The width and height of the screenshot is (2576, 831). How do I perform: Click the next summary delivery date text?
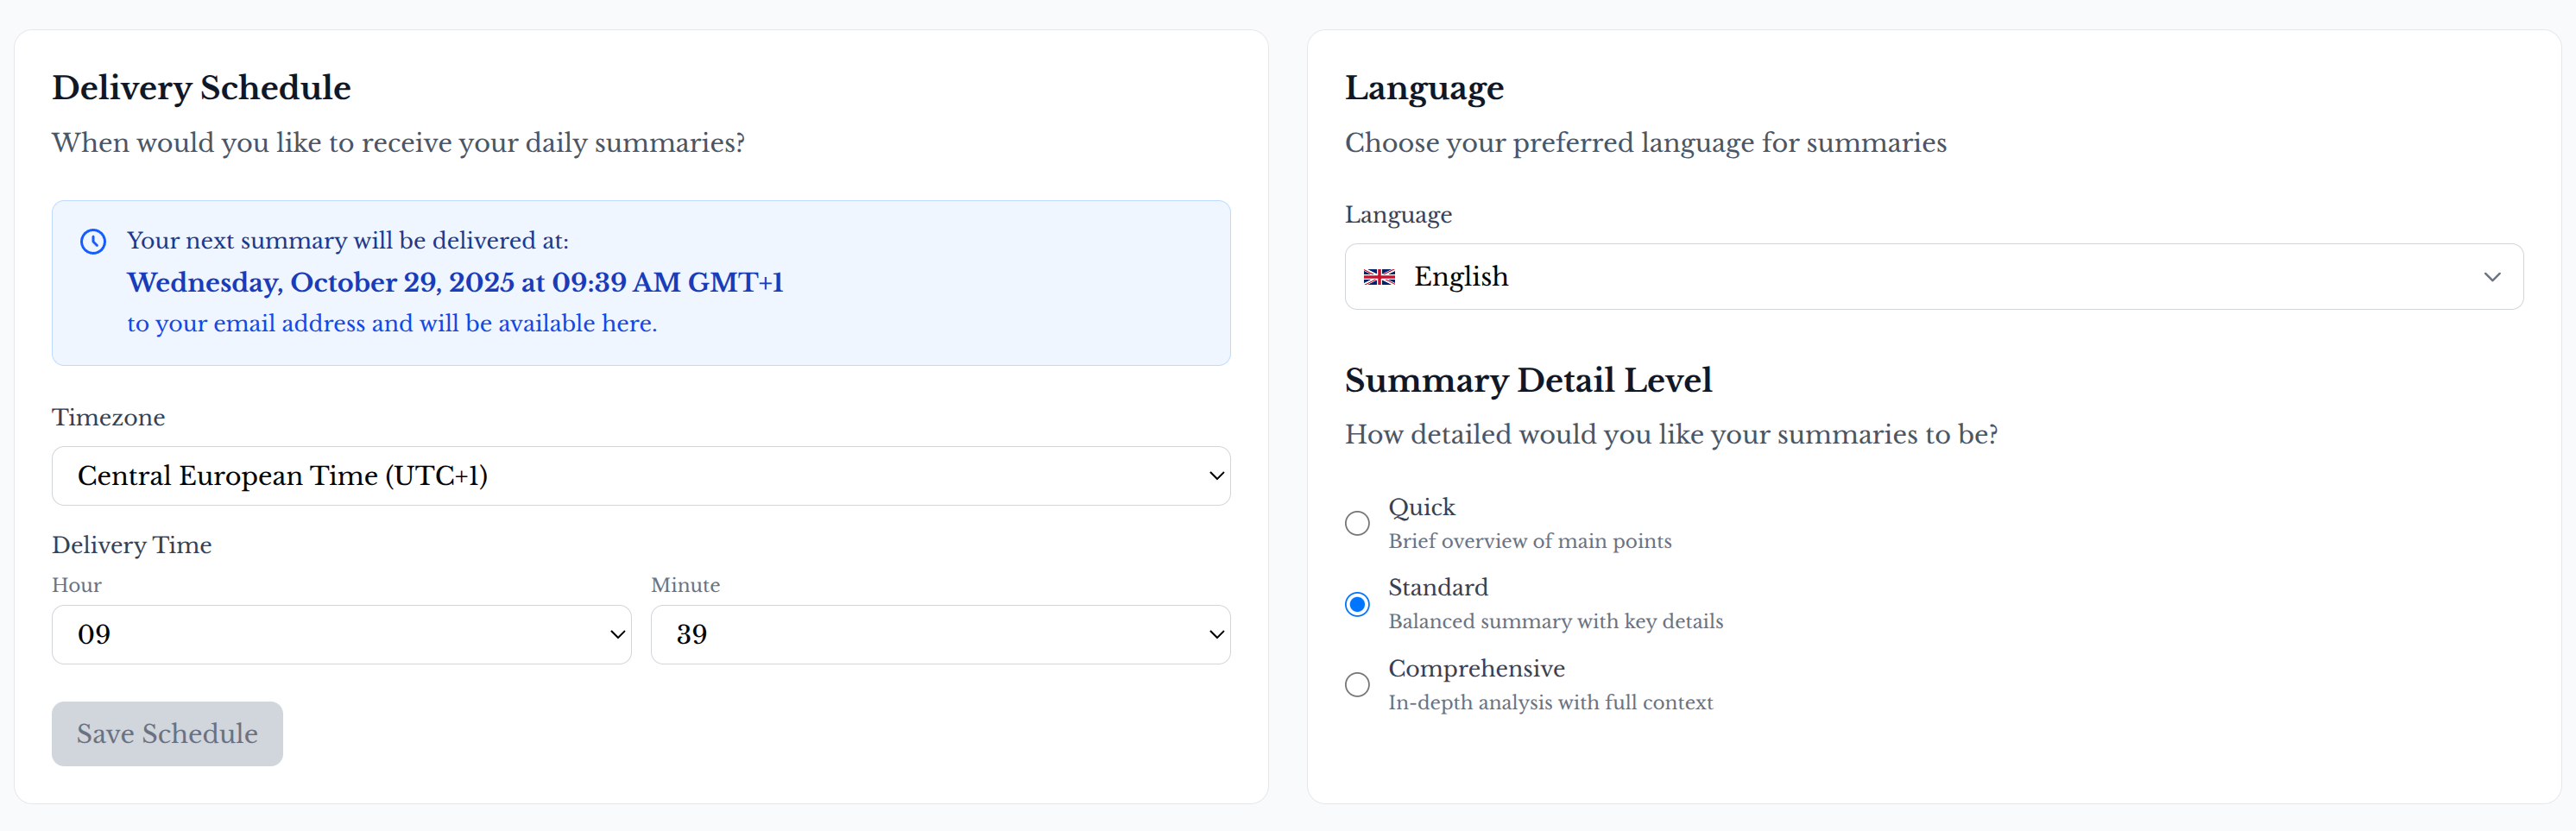(455, 282)
